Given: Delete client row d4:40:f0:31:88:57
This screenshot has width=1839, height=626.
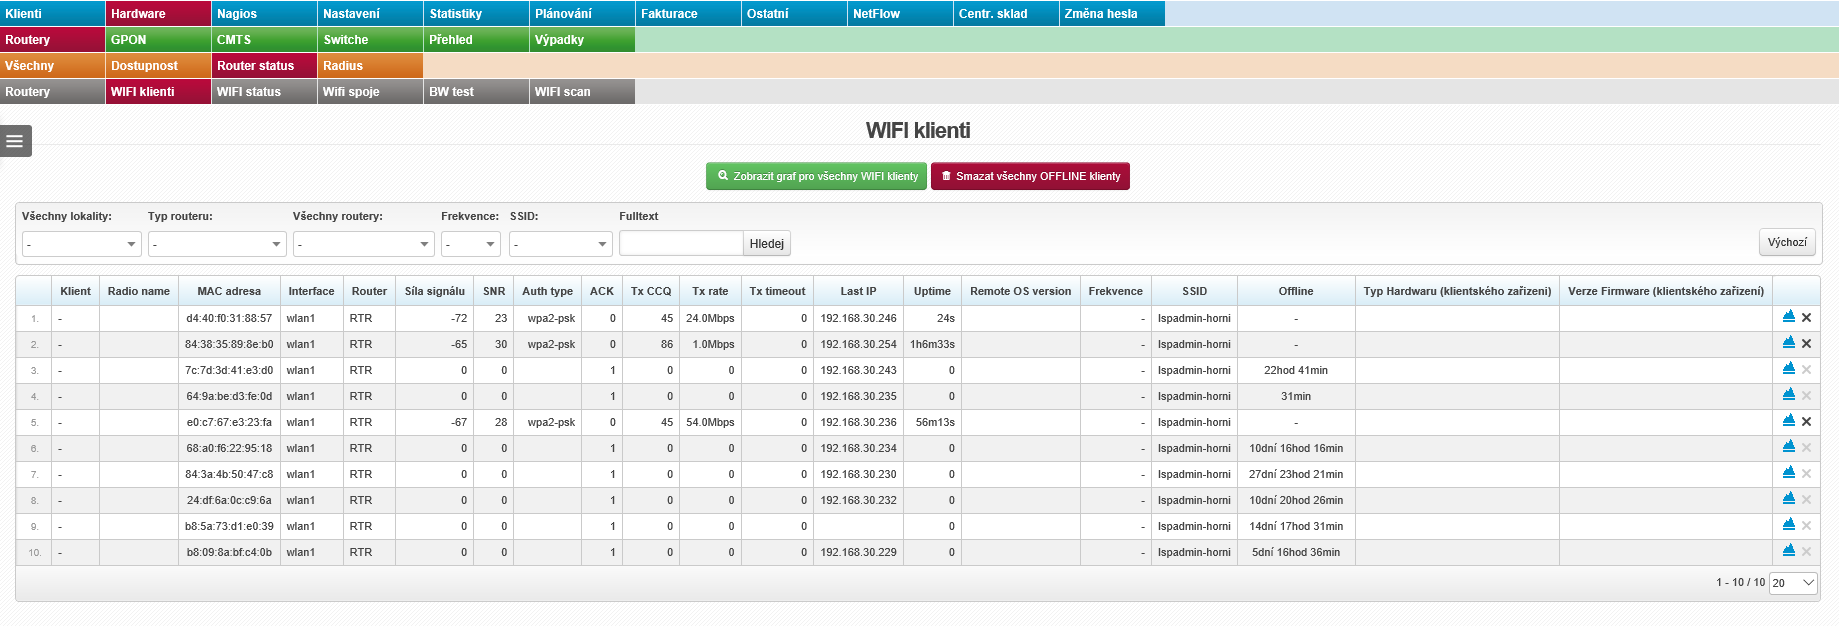Looking at the screenshot, I should tap(1807, 318).
